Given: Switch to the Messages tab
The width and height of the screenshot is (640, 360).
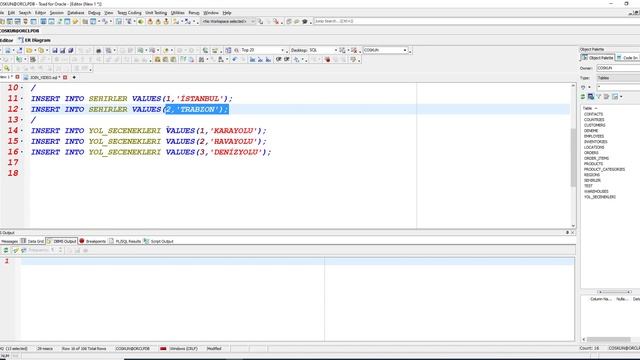Looking at the screenshot, I should coord(9,241).
